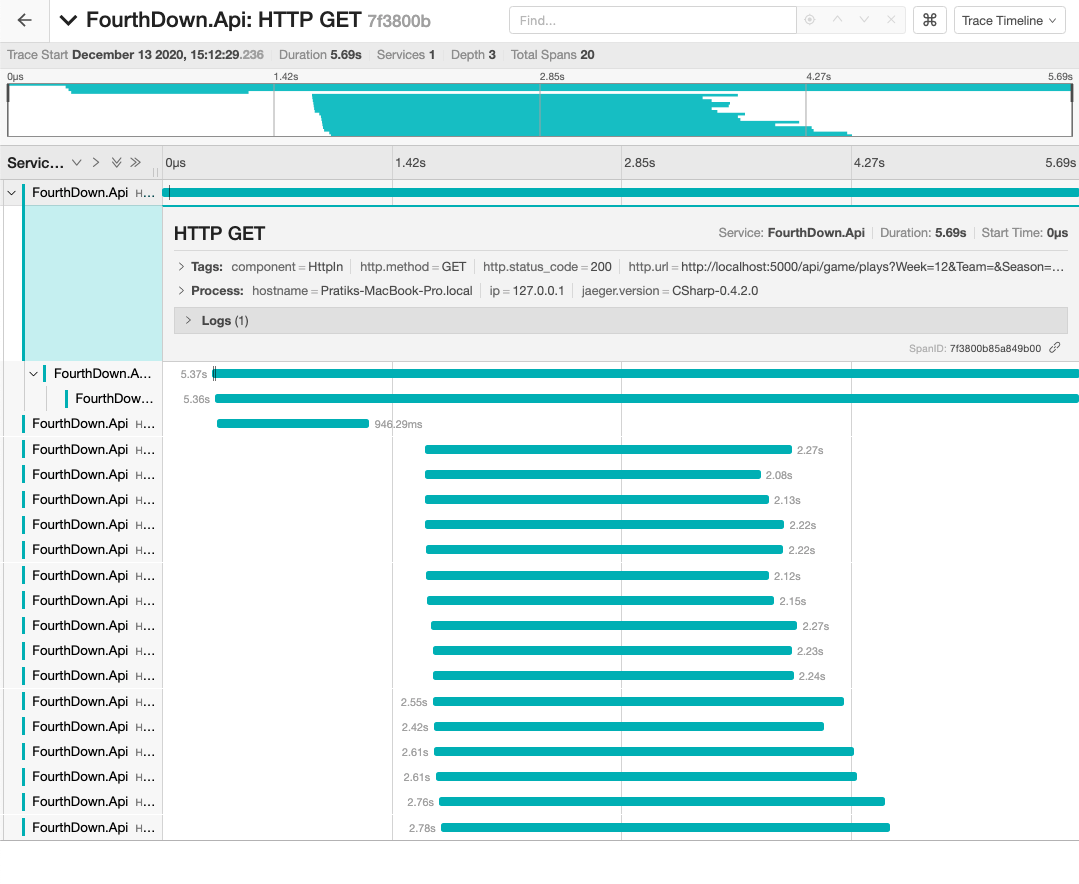1079x884 pixels.
Task: Clear search with the X icon
Action: click(x=891, y=20)
